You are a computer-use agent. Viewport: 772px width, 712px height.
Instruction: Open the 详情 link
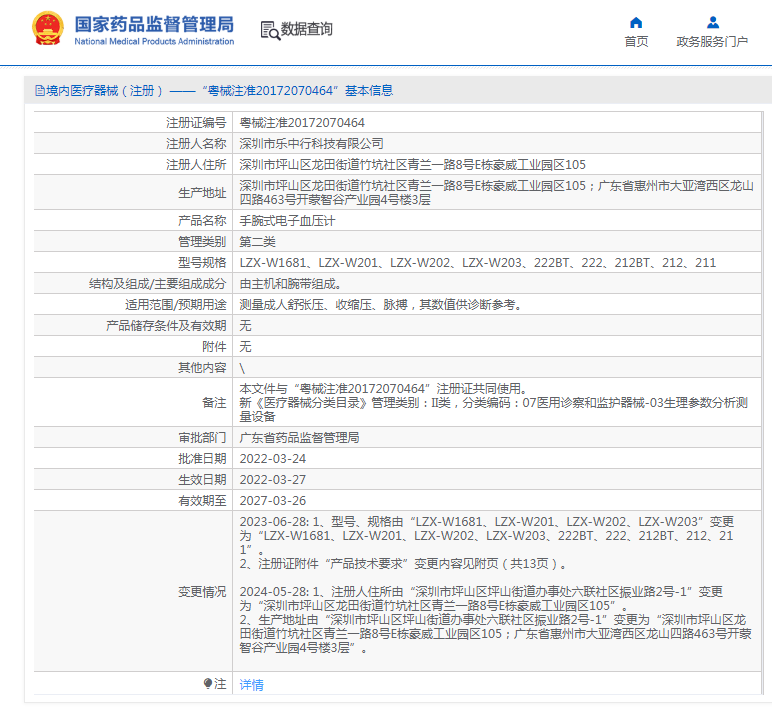tap(251, 684)
